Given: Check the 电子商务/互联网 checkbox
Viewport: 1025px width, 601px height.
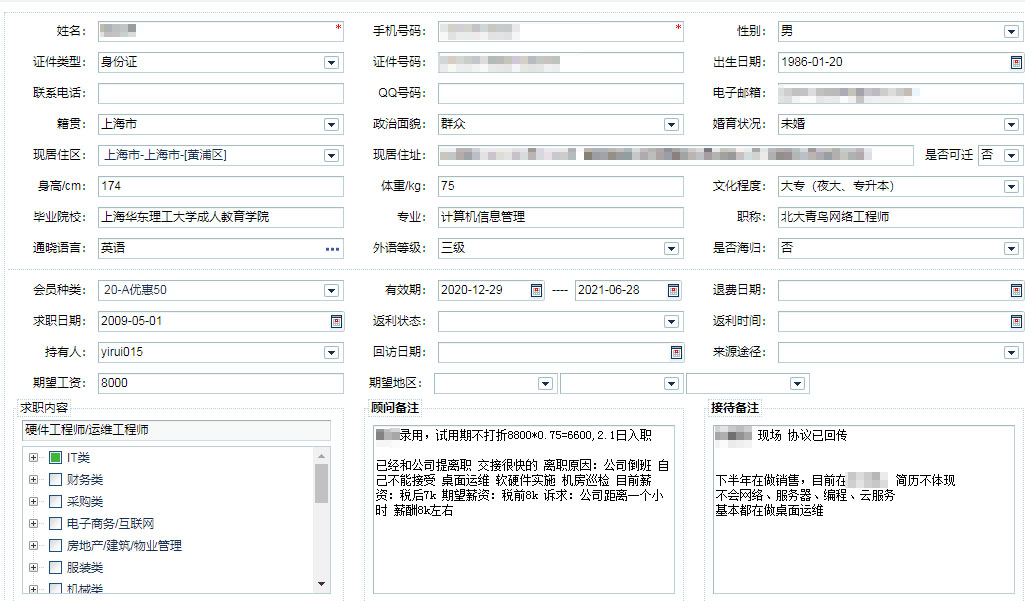Looking at the screenshot, I should coord(56,523).
